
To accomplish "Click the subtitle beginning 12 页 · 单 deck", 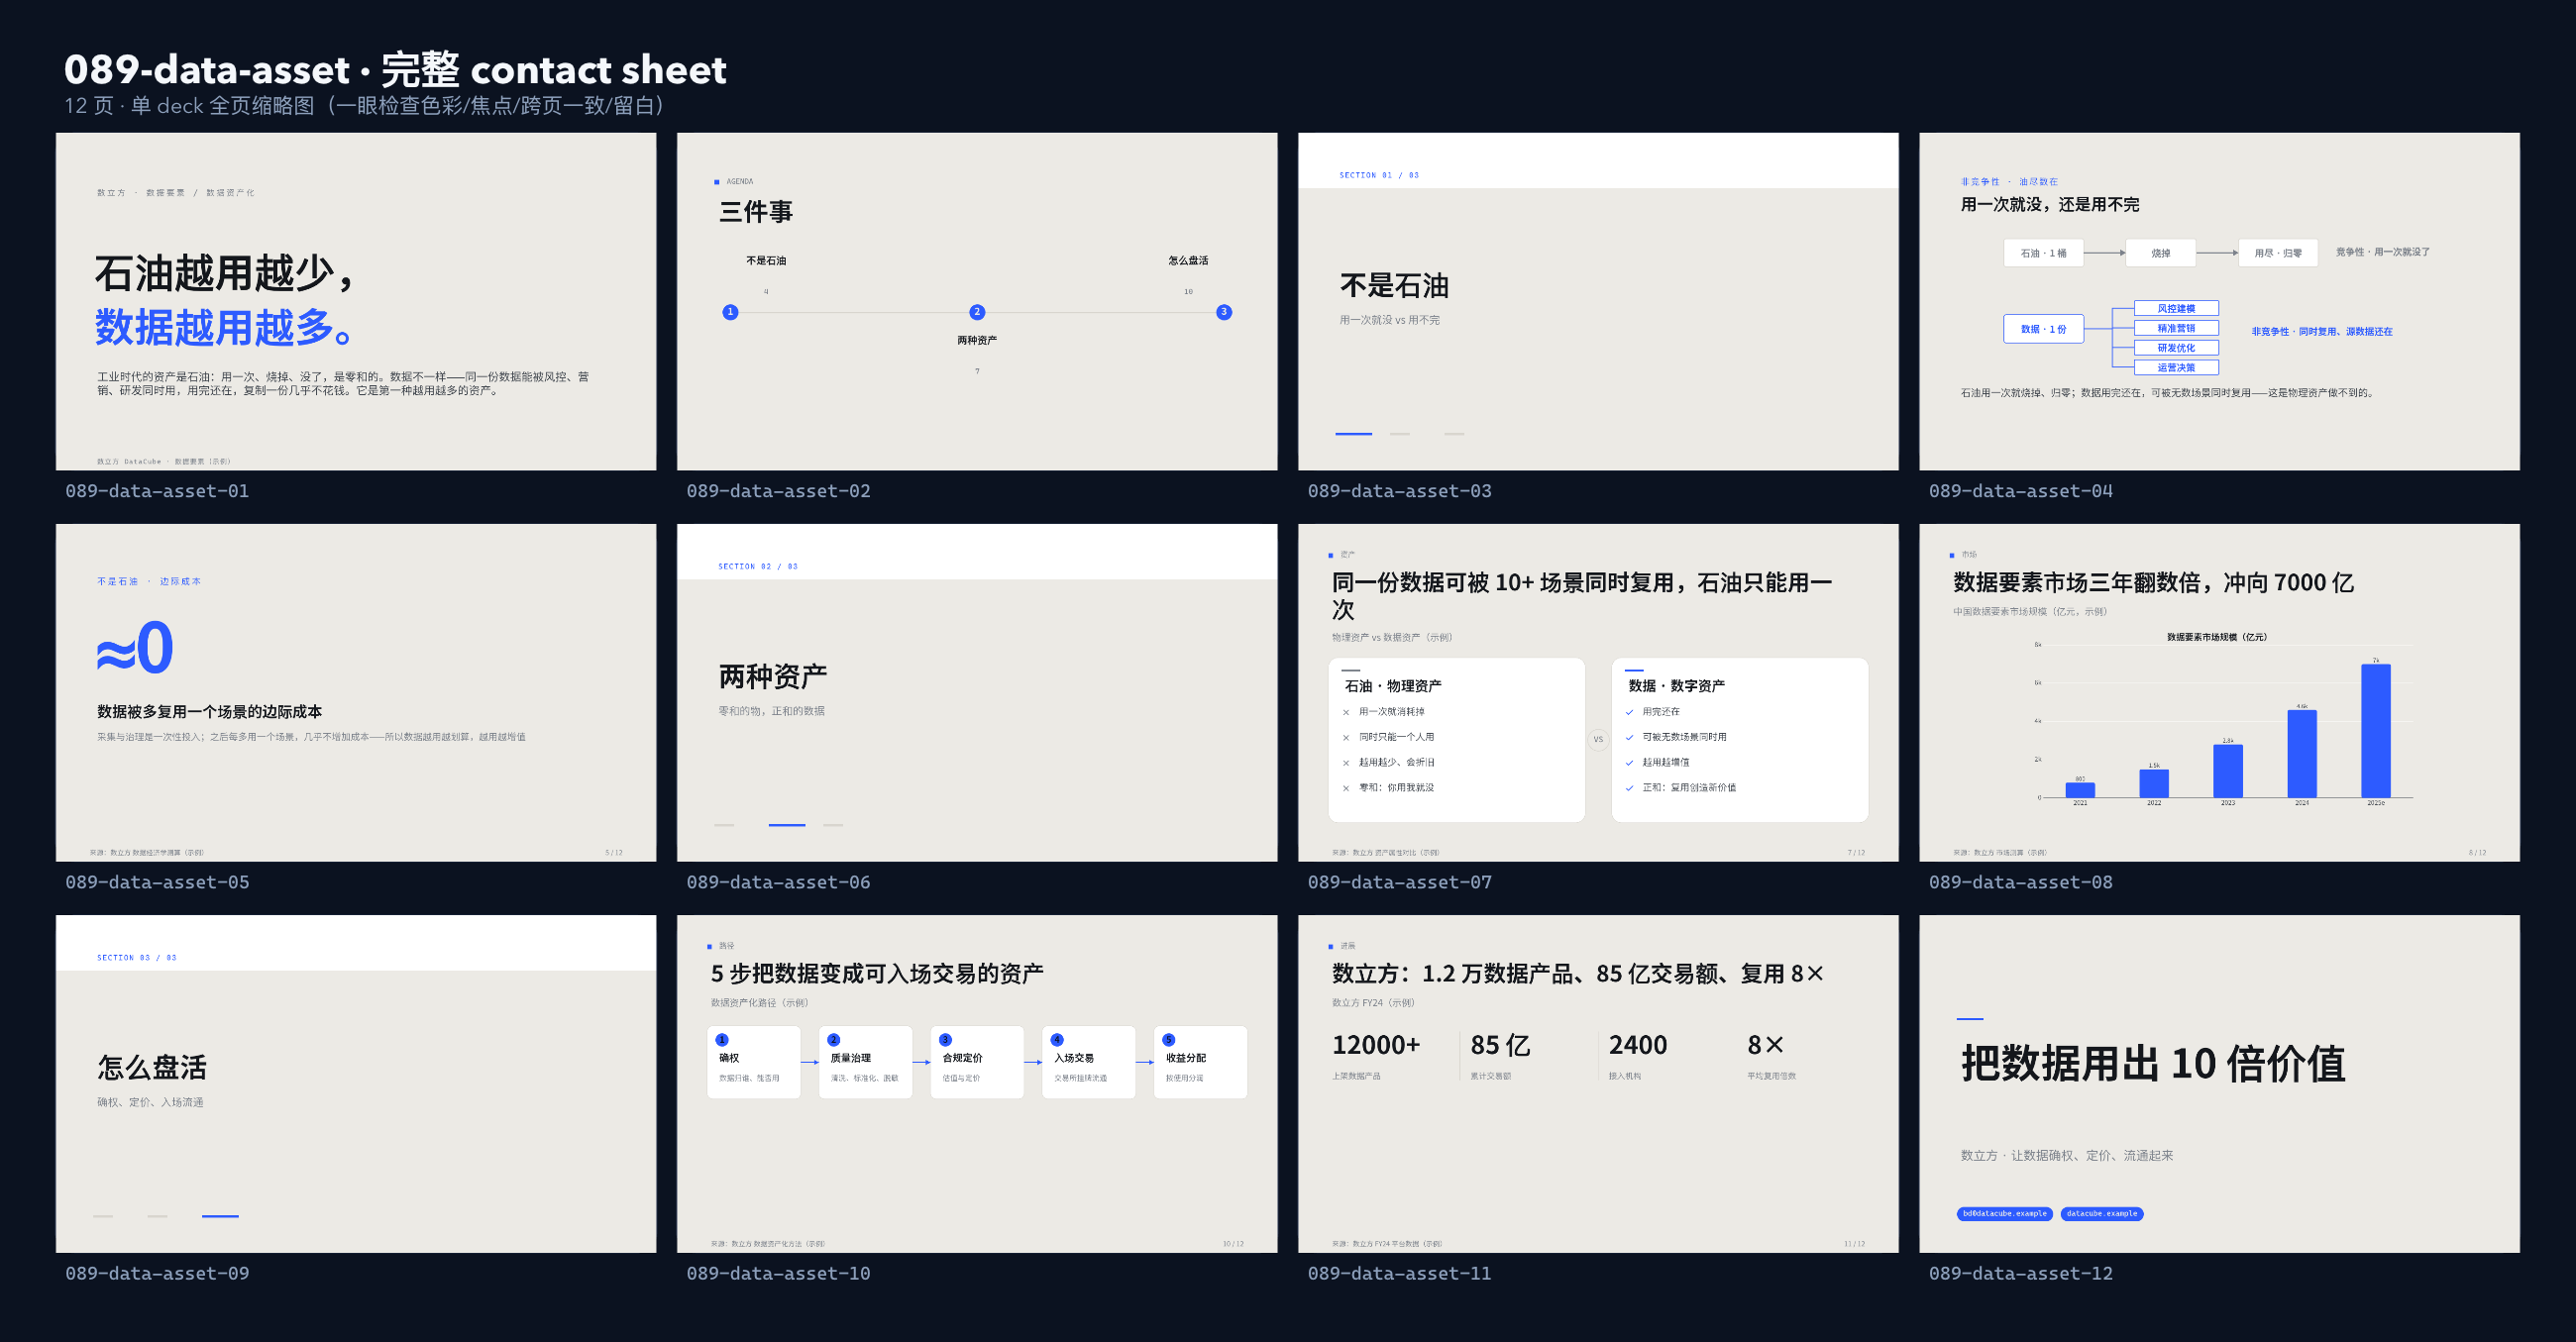I will click(x=364, y=105).
